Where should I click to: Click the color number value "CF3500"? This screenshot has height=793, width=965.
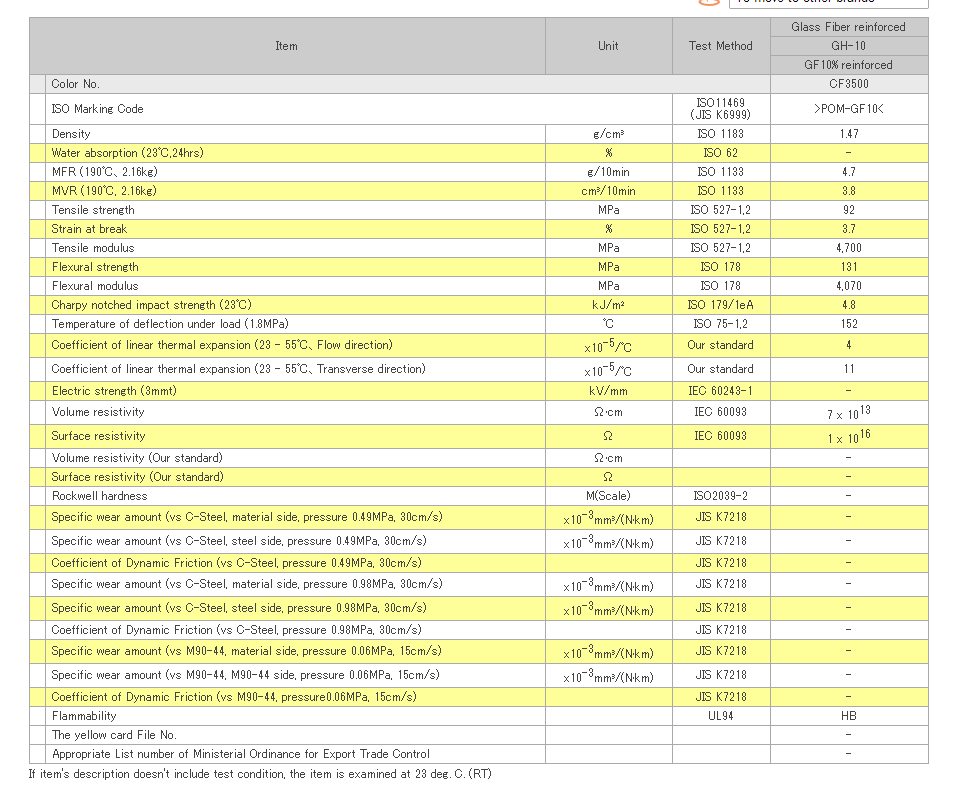coord(849,84)
